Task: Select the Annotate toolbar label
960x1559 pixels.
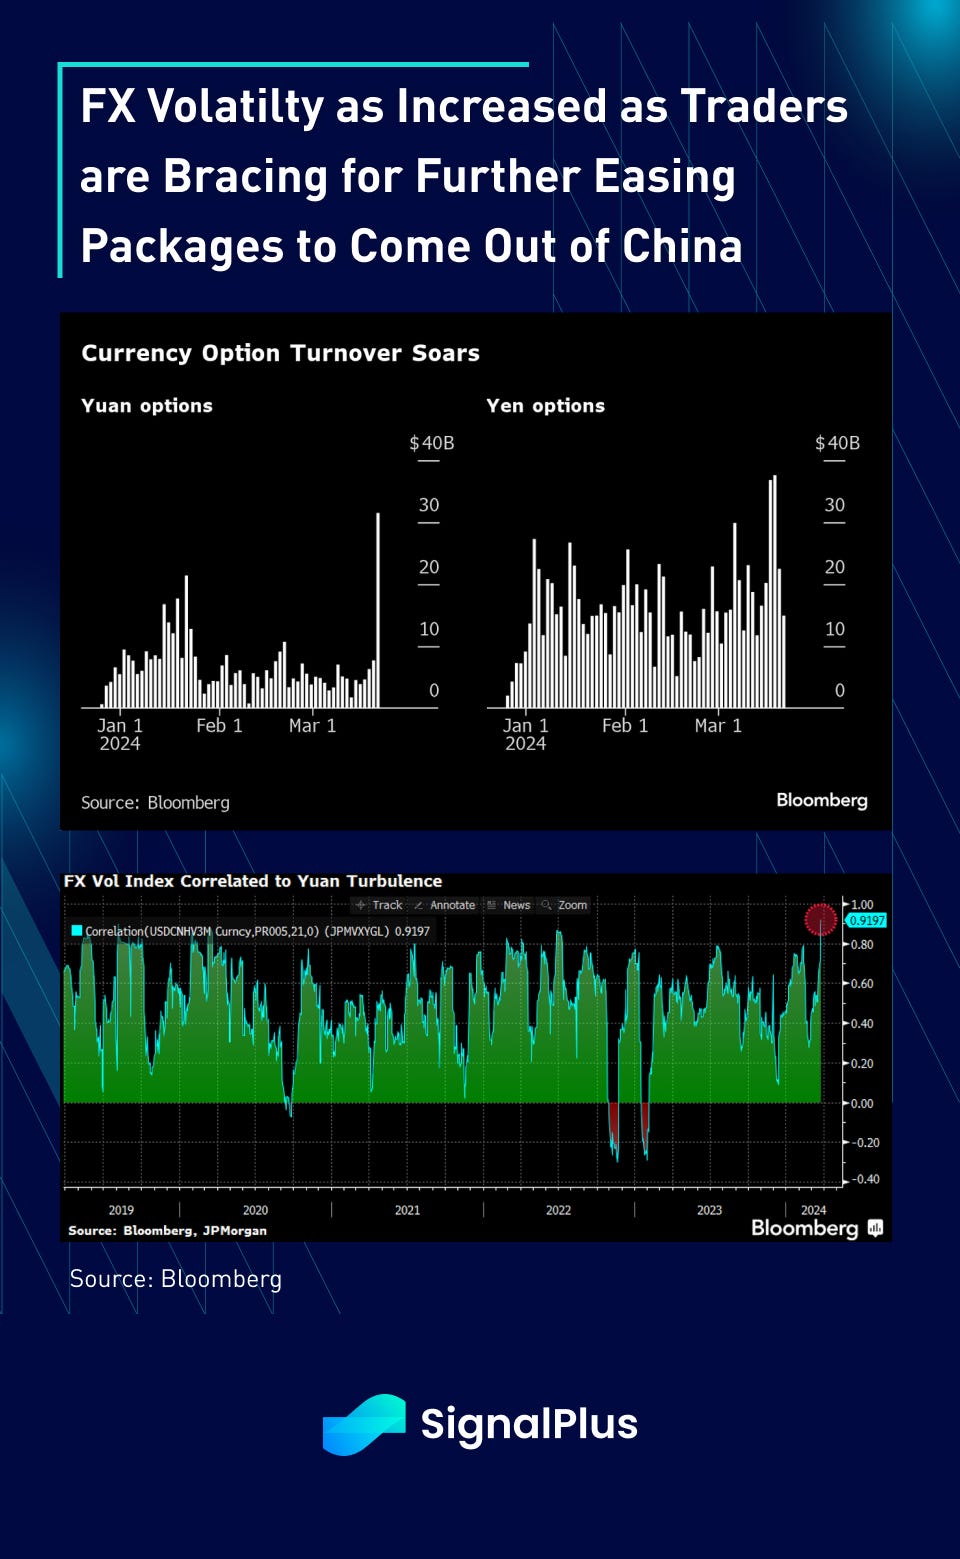Action: pyautogui.click(x=452, y=905)
